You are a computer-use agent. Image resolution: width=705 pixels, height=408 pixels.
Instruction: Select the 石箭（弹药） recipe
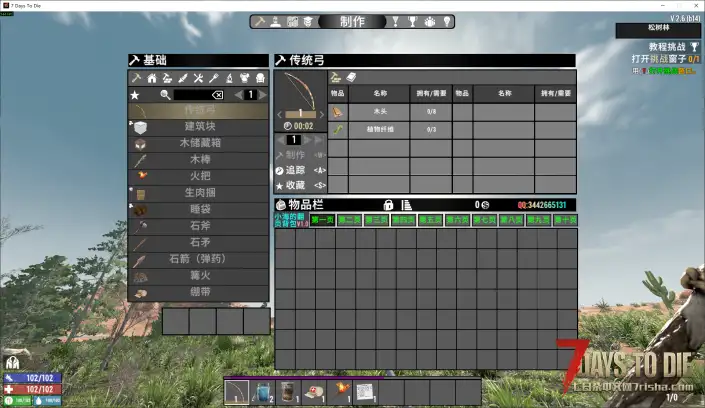(198, 259)
